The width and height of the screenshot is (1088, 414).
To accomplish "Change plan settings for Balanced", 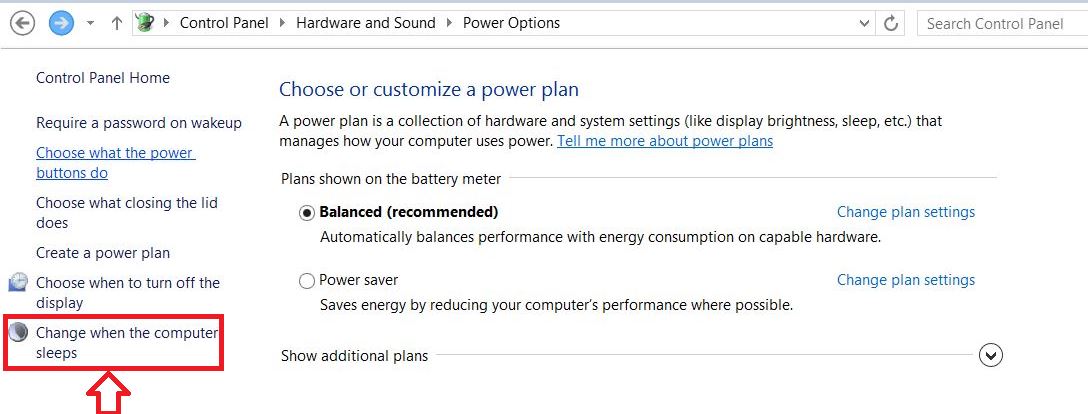I will [x=905, y=212].
